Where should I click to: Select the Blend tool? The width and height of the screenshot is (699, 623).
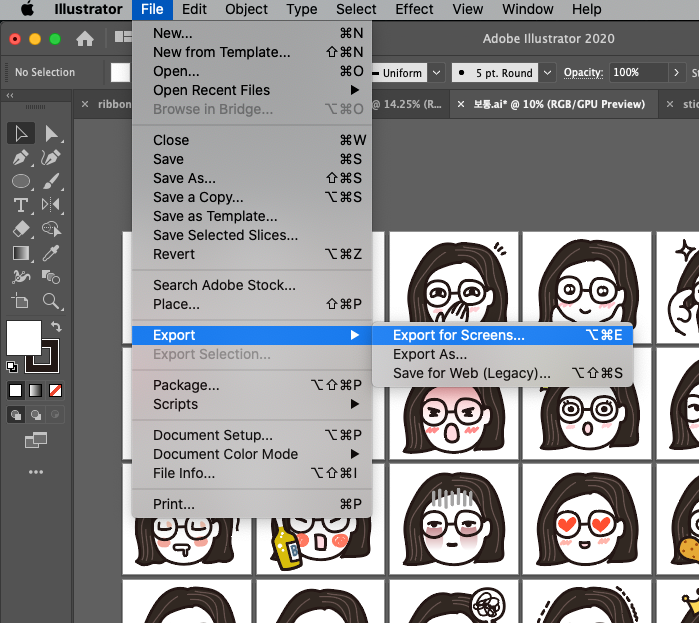click(x=52, y=277)
